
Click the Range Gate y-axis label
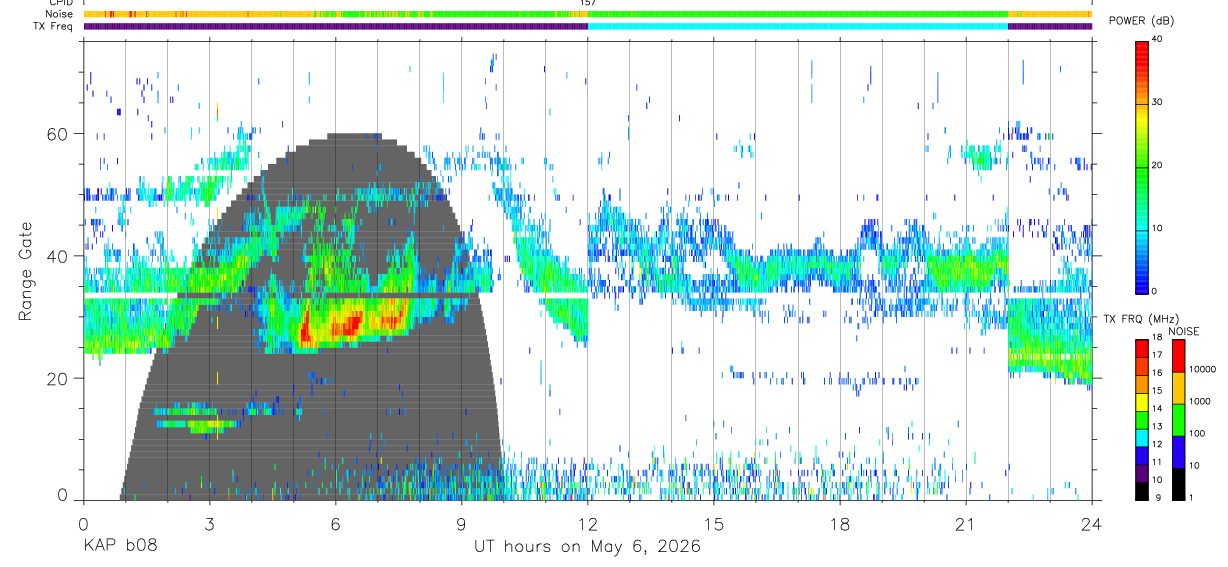[24, 271]
